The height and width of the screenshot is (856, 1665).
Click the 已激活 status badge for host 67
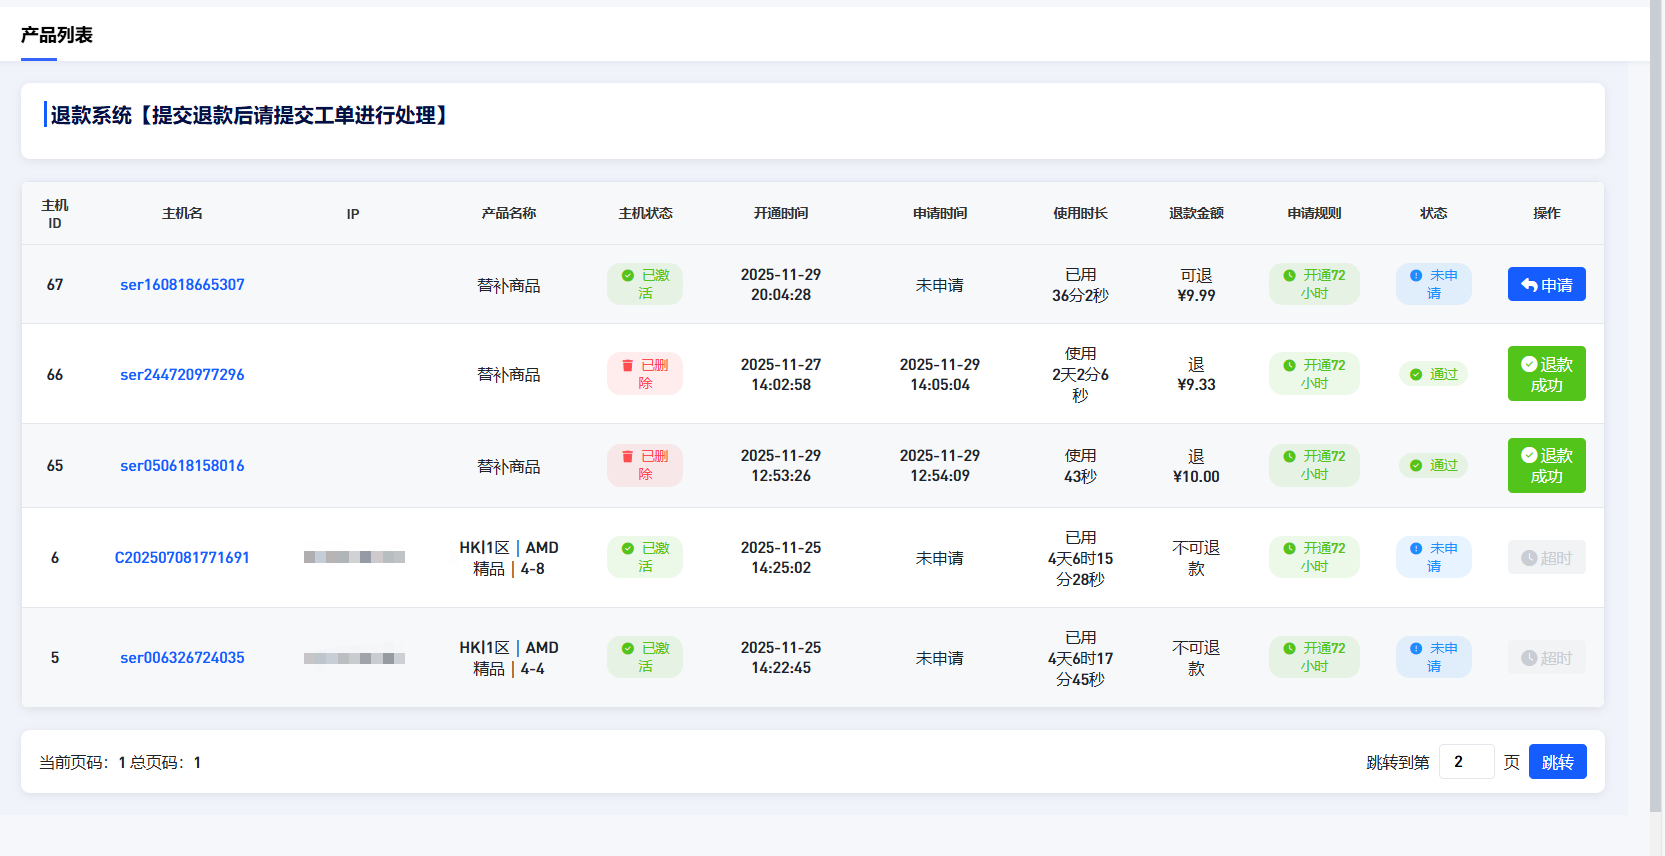pos(645,285)
